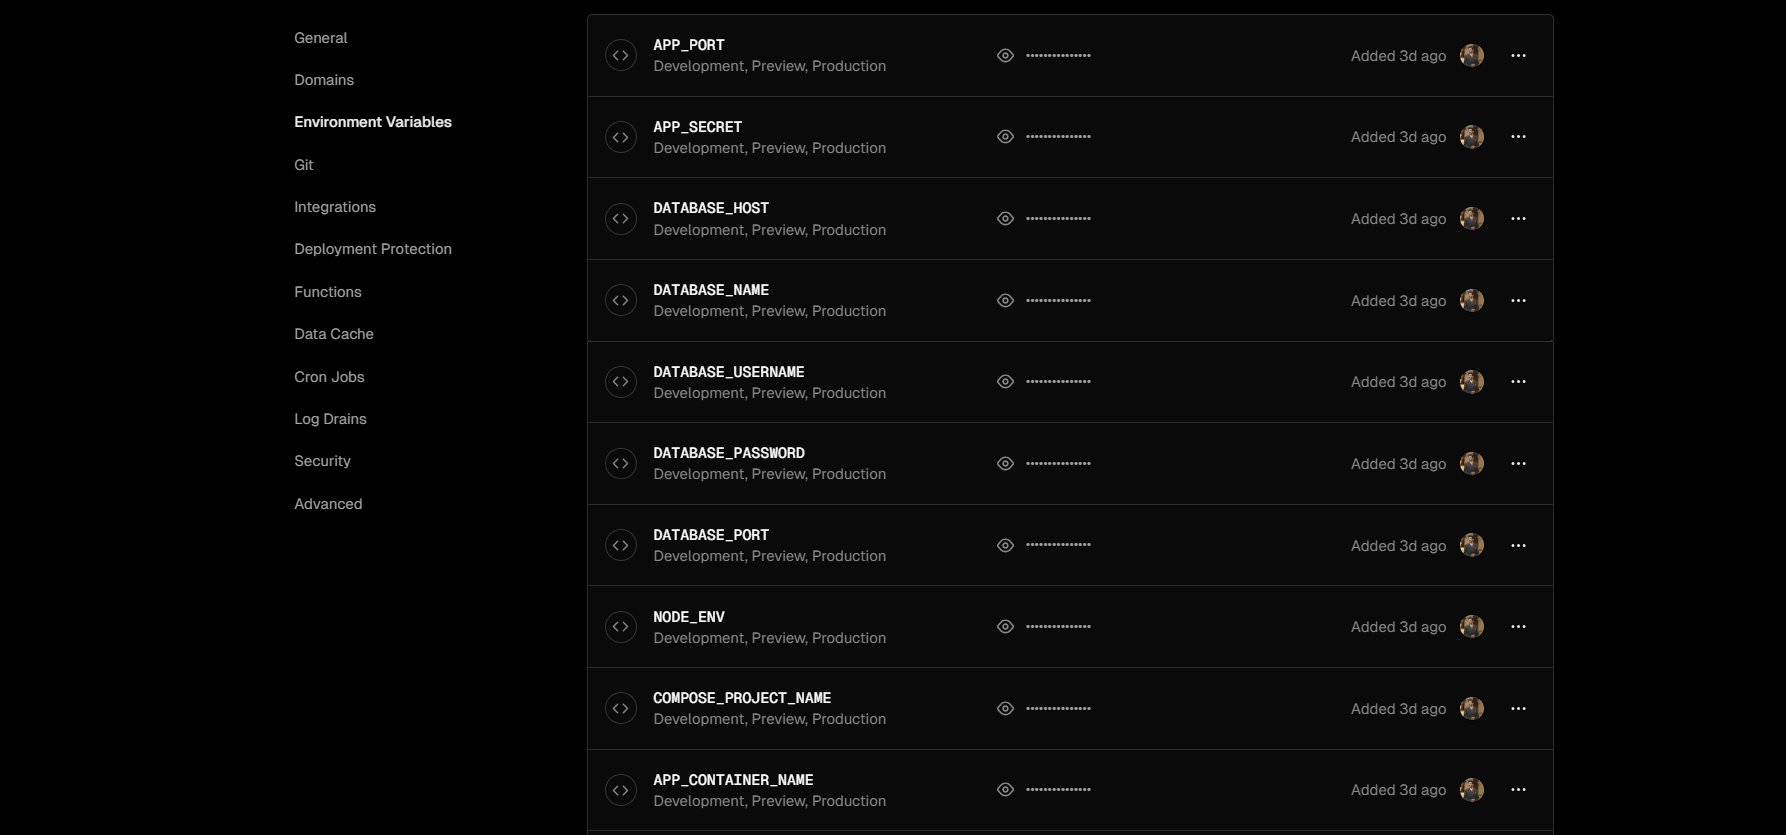Open the Deployment Protection settings
This screenshot has width=1786, height=835.
point(372,249)
